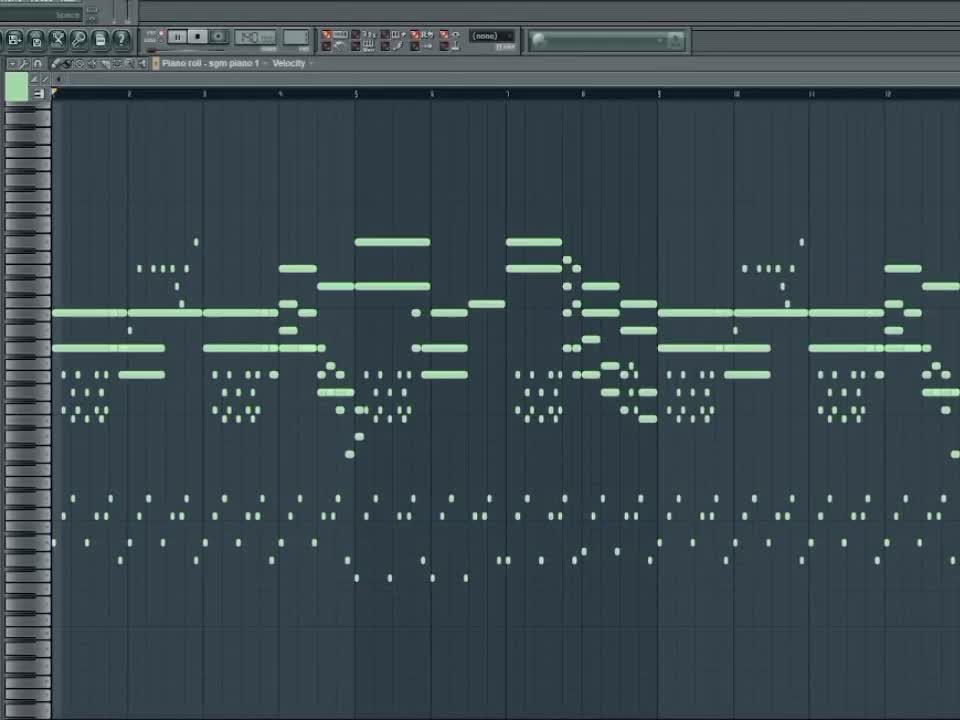The image size is (960, 720).
Task: Select the mute tool in piano roll toolbar
Action: click(92, 63)
